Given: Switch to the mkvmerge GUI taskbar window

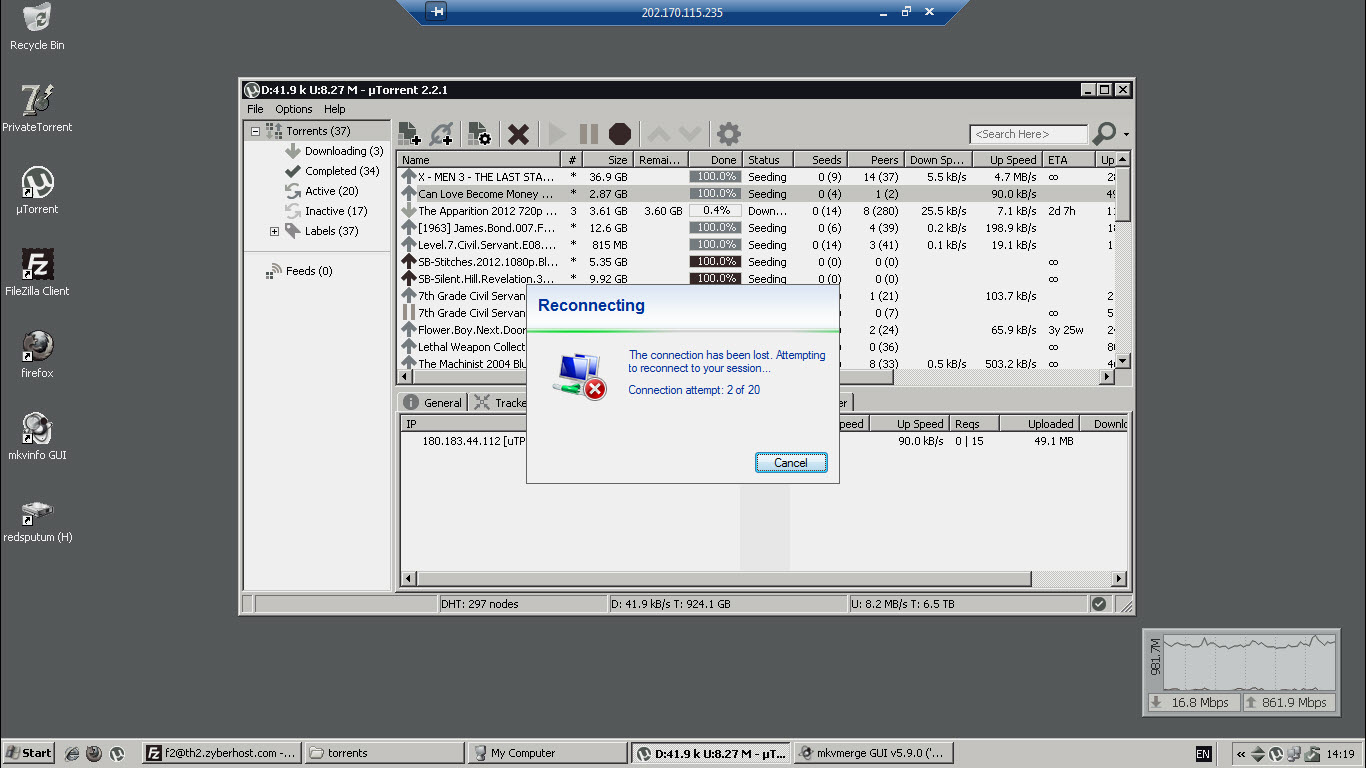Looking at the screenshot, I should click(x=873, y=753).
